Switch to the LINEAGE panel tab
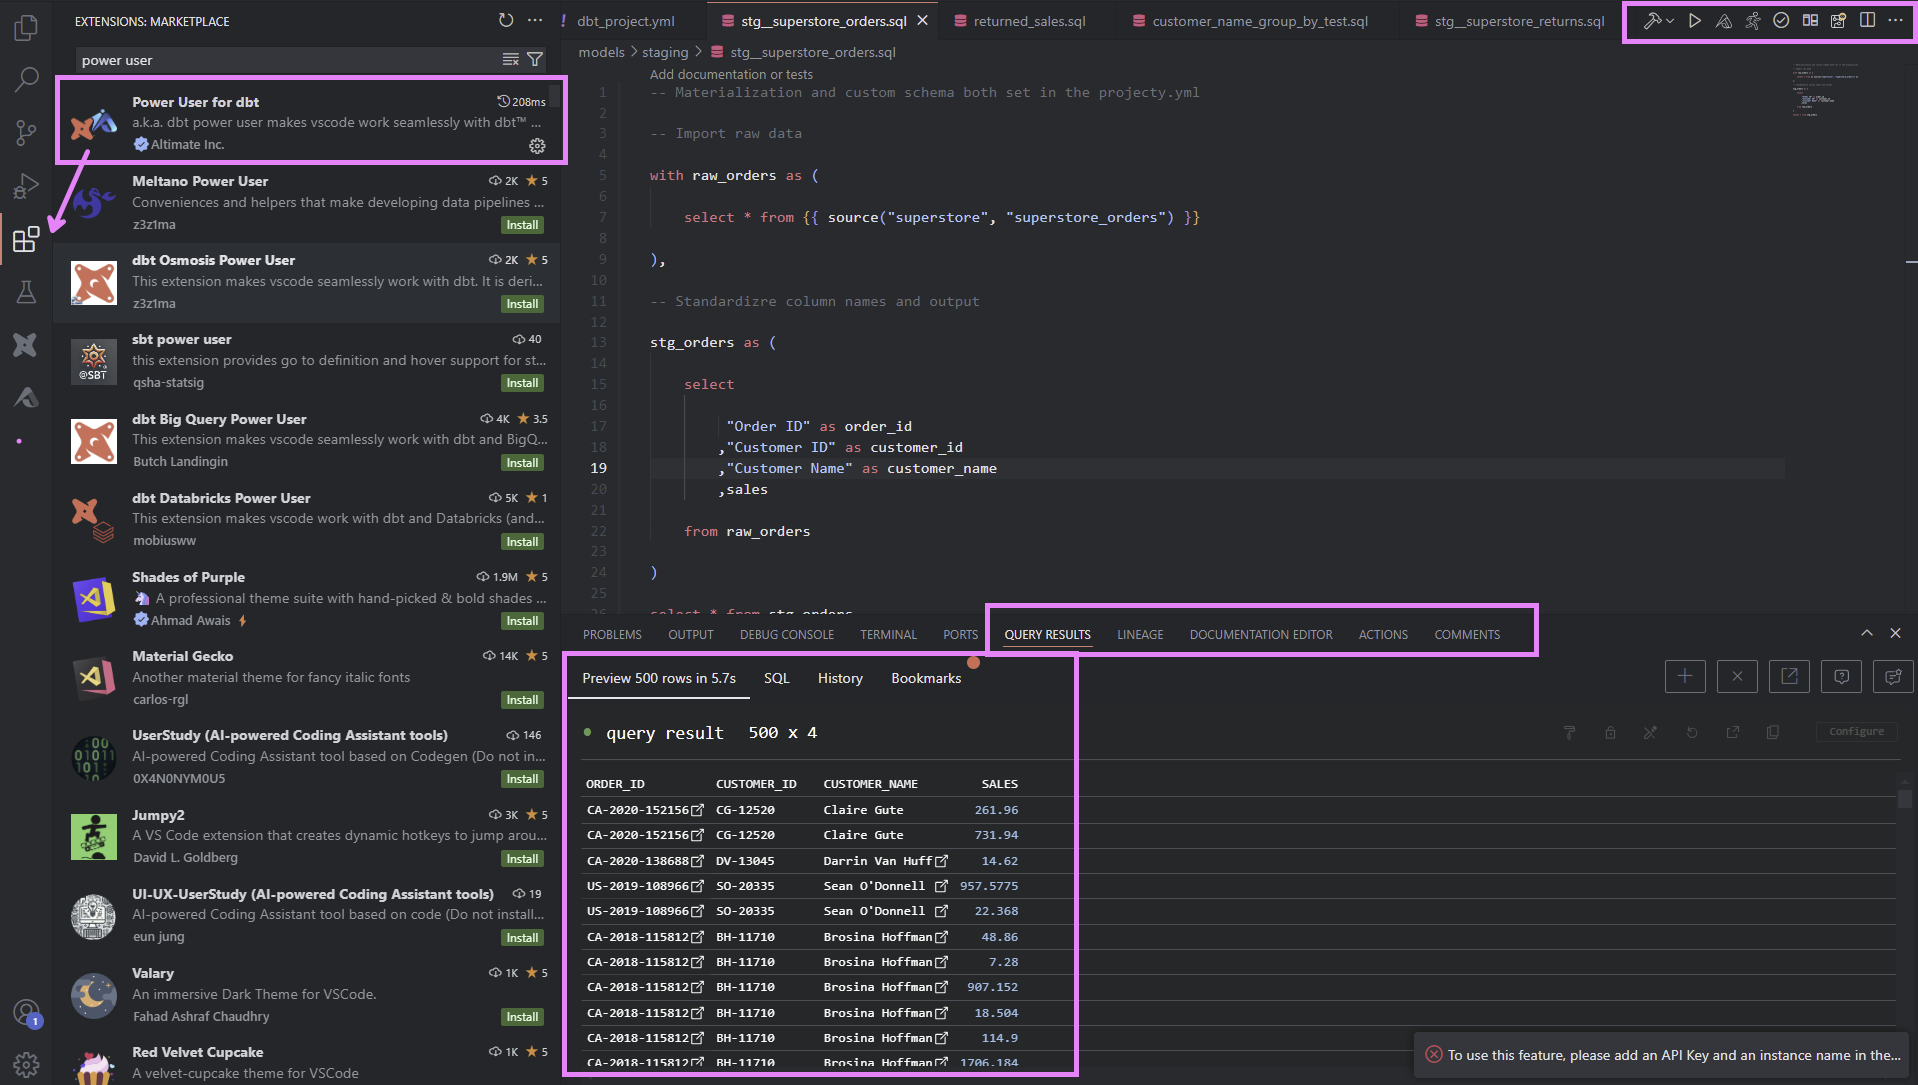Image resolution: width=1918 pixels, height=1085 pixels. click(x=1140, y=634)
